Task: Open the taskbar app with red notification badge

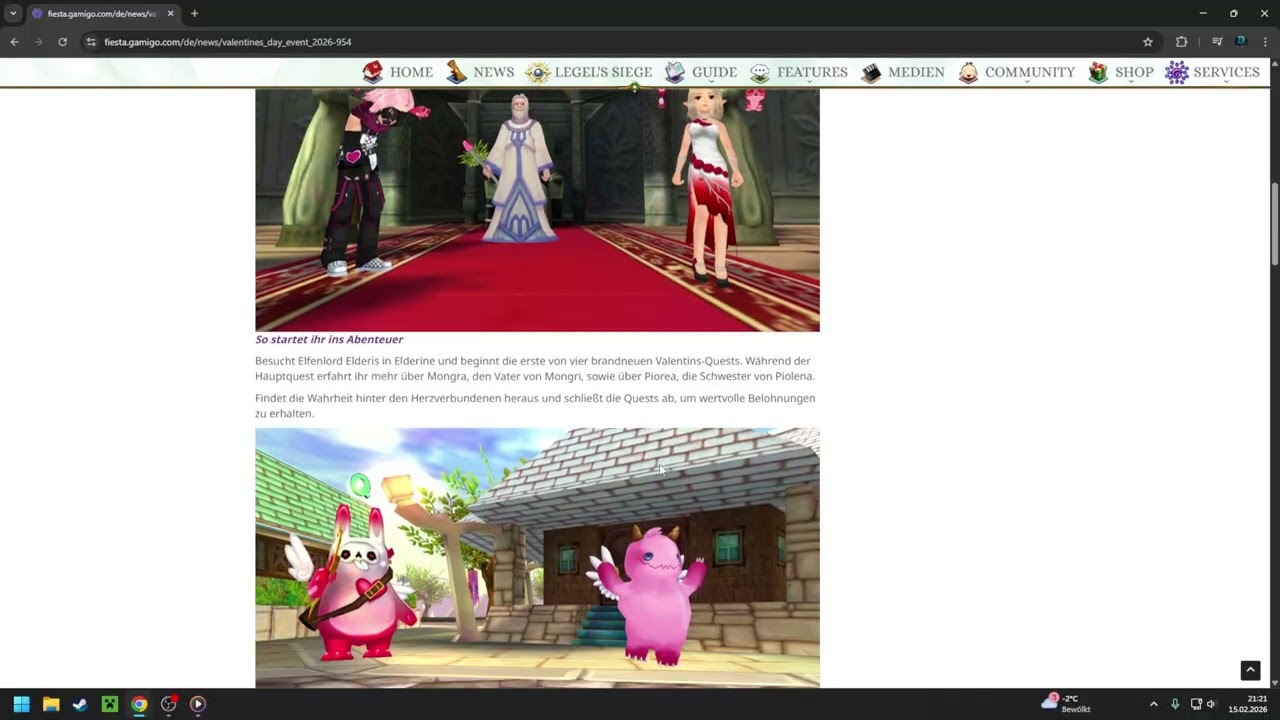Action: pos(169,704)
